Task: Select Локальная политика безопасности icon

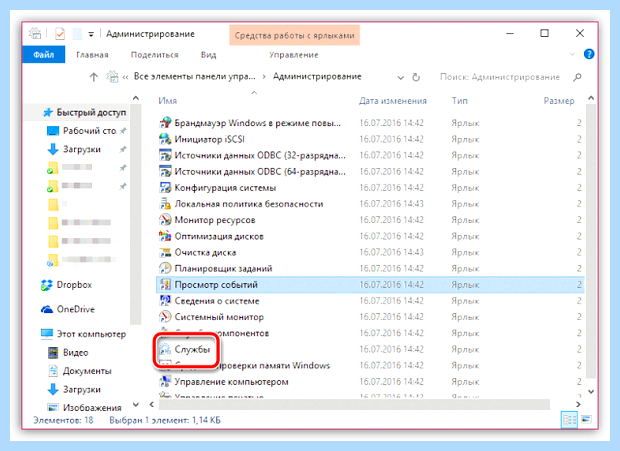Action: (x=165, y=204)
